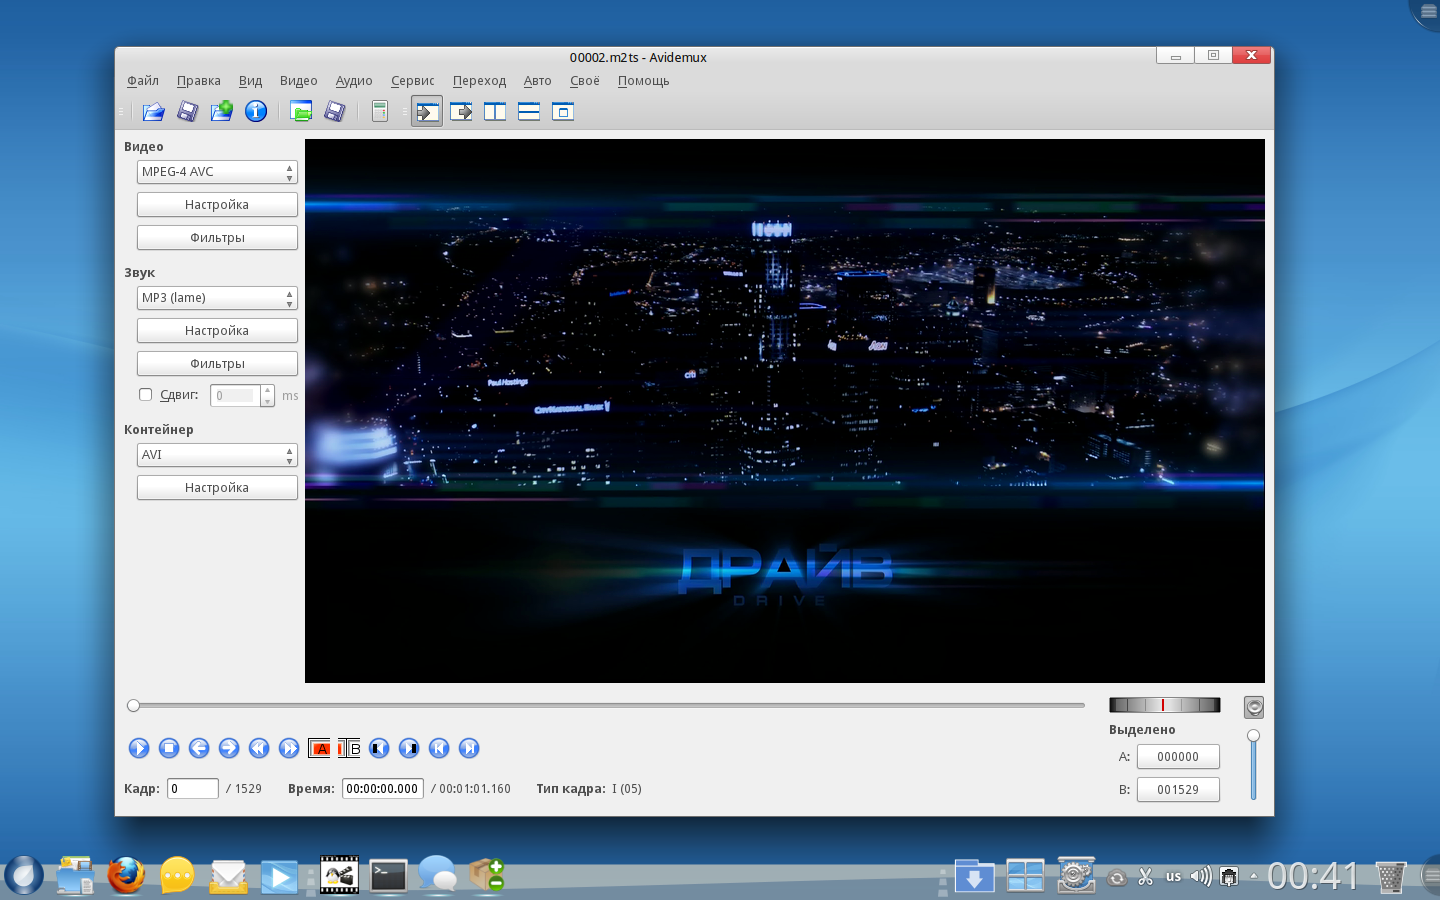Viewport: 1440px width, 900px height.
Task: Click the Play button in playback controls
Action: pos(139,748)
